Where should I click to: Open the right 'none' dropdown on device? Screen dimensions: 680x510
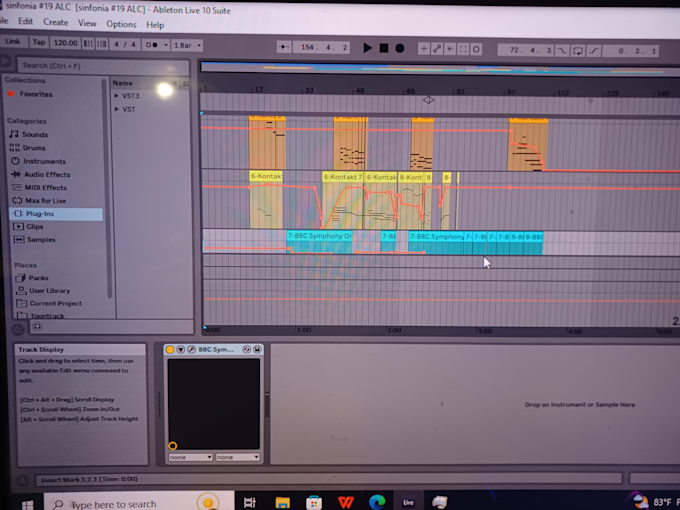pos(238,457)
